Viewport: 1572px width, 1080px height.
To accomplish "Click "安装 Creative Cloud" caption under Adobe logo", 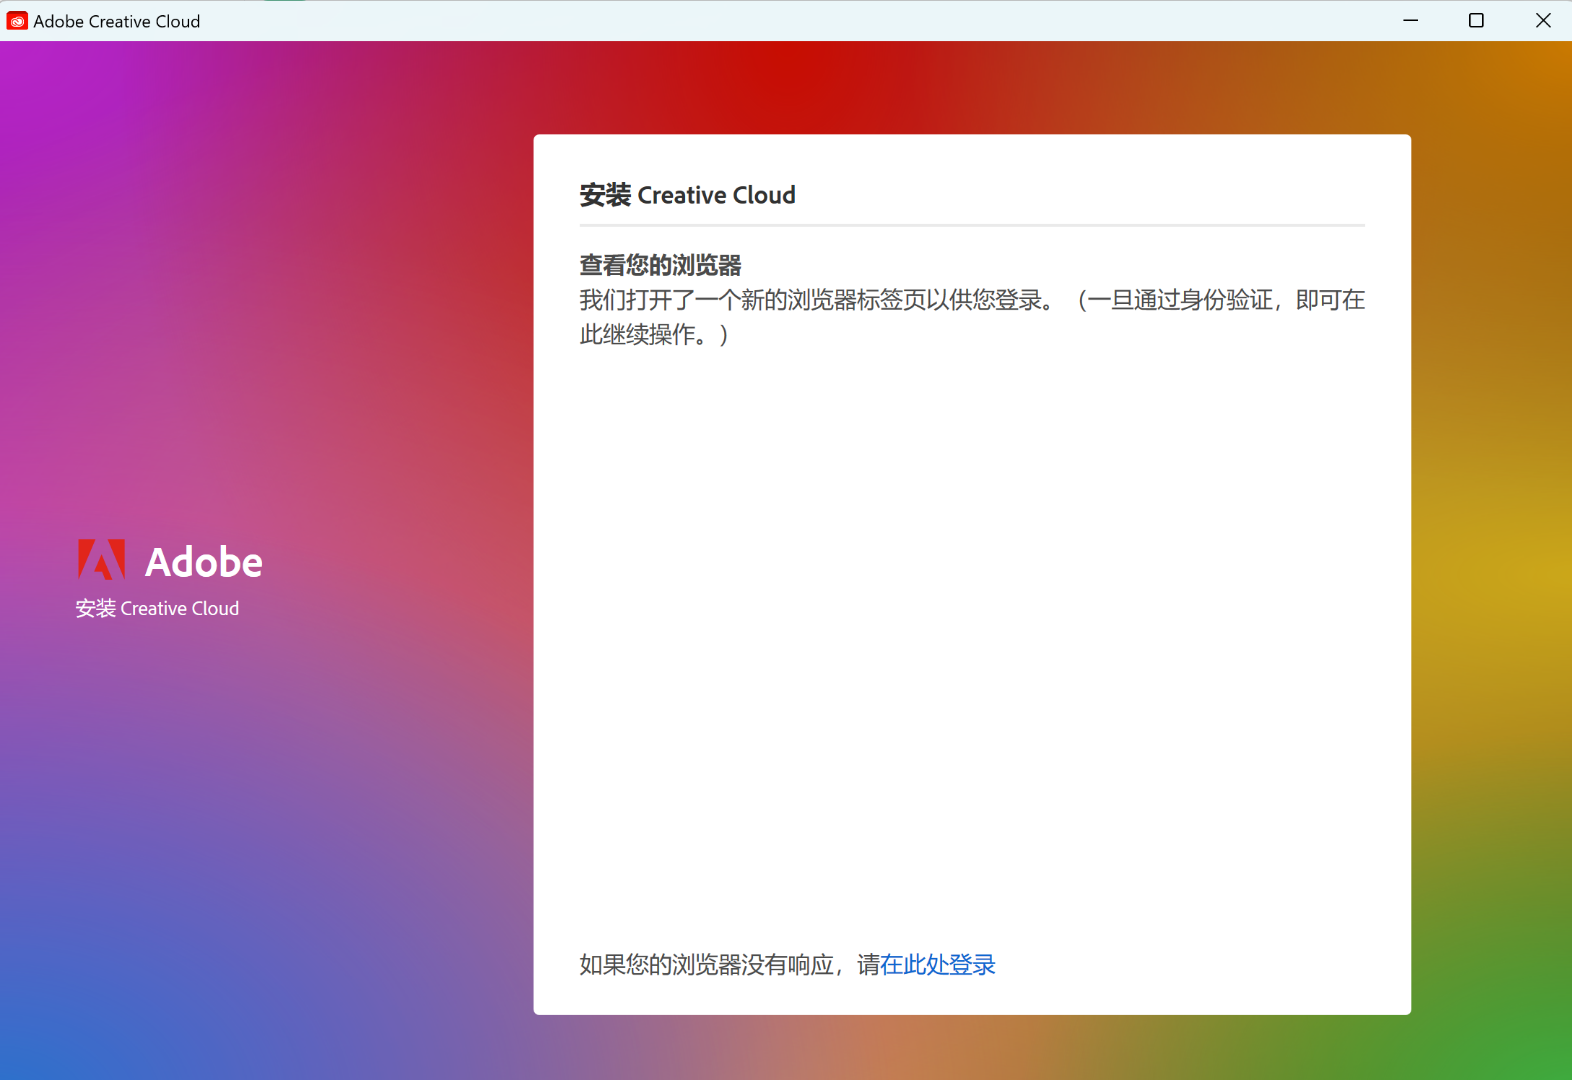I will (157, 608).
